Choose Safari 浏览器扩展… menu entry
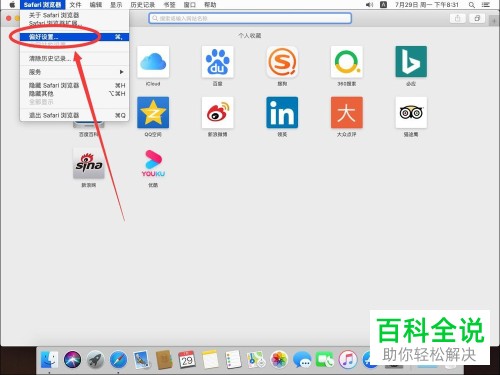Viewport: 500px width, 375px height. click(74, 23)
